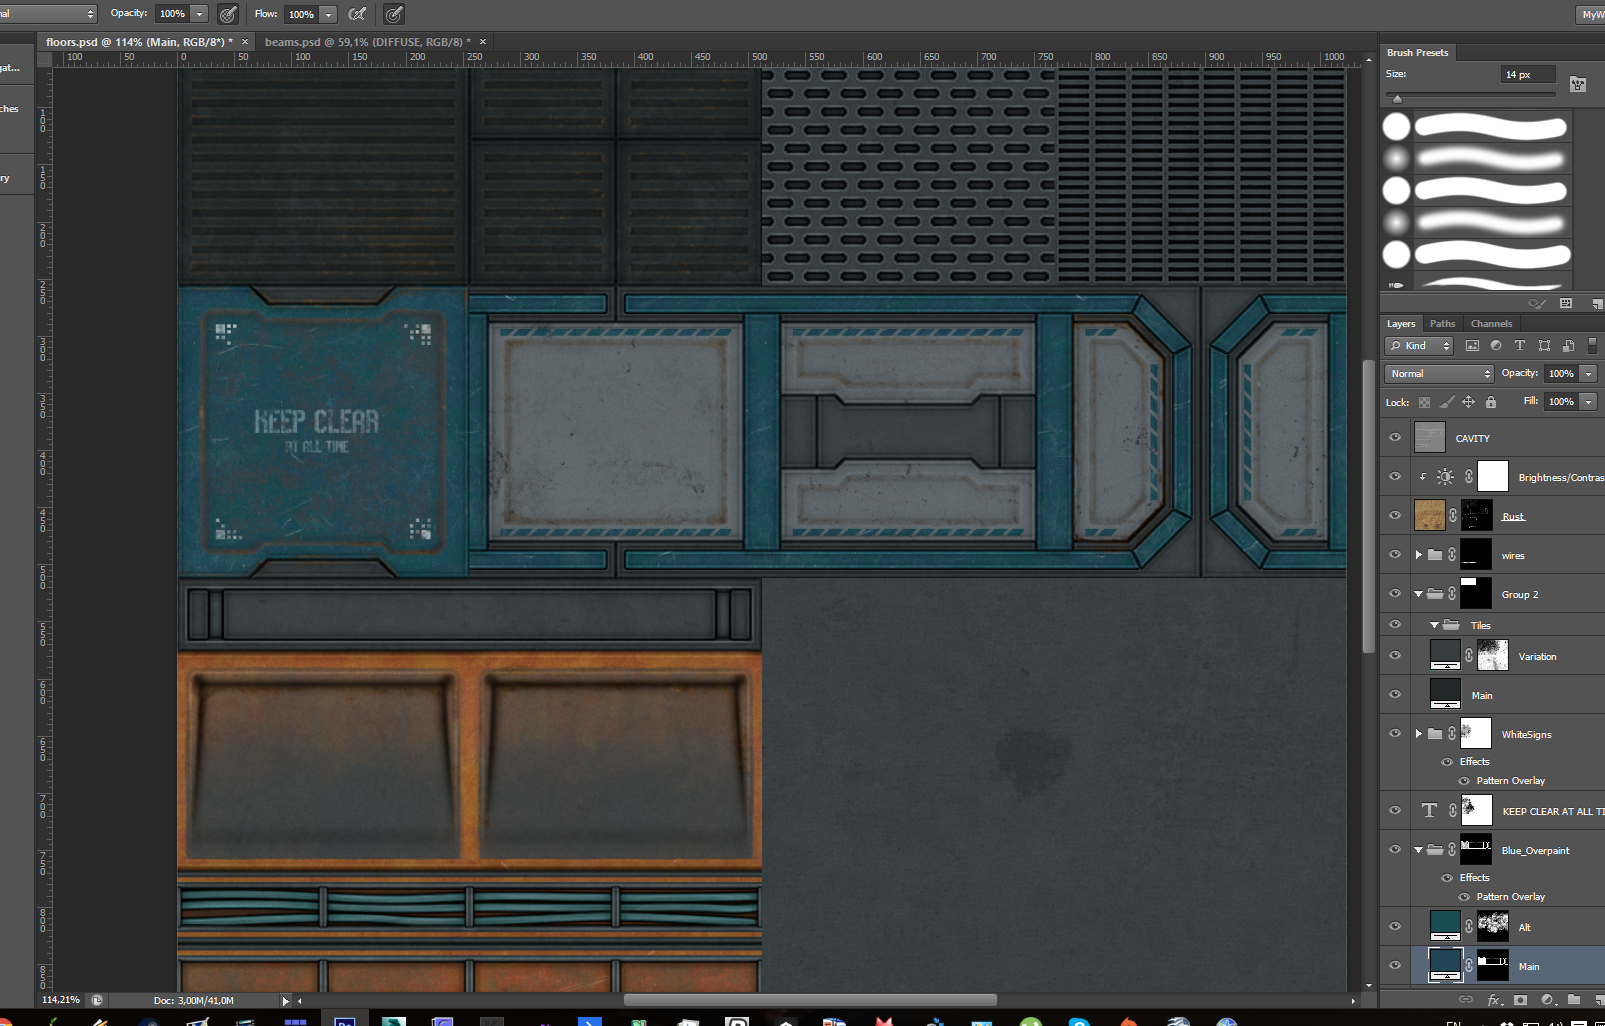
Task: Add a layer mask icon at panel bottom
Action: [1521, 999]
